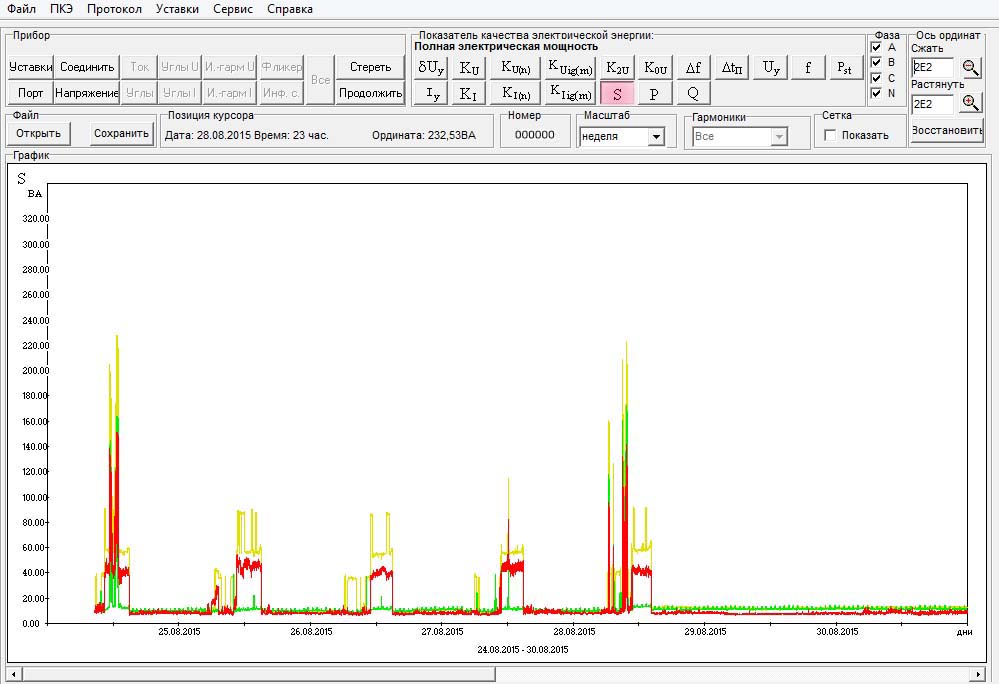
Task: Open the Гармоники Все dropdown
Action: pyautogui.click(x=779, y=136)
